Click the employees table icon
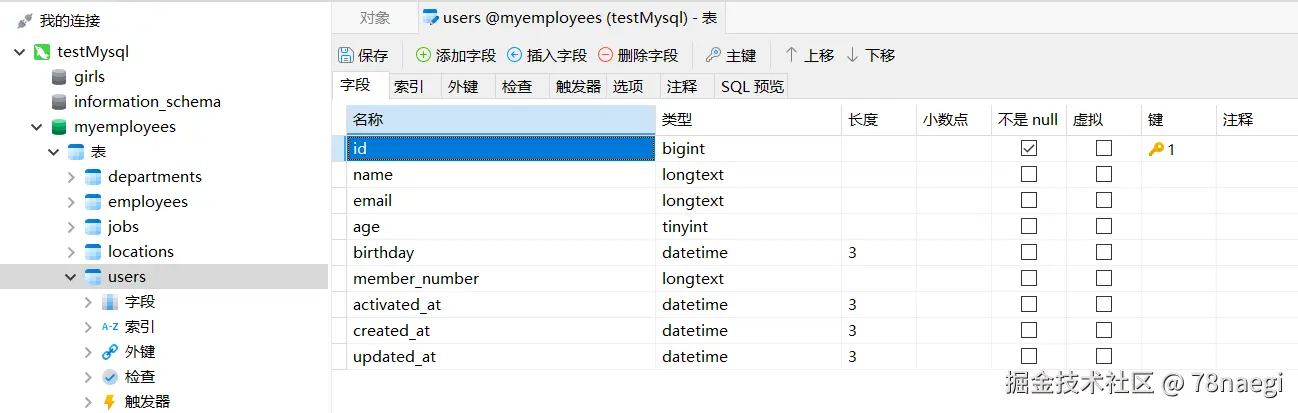 coord(93,202)
